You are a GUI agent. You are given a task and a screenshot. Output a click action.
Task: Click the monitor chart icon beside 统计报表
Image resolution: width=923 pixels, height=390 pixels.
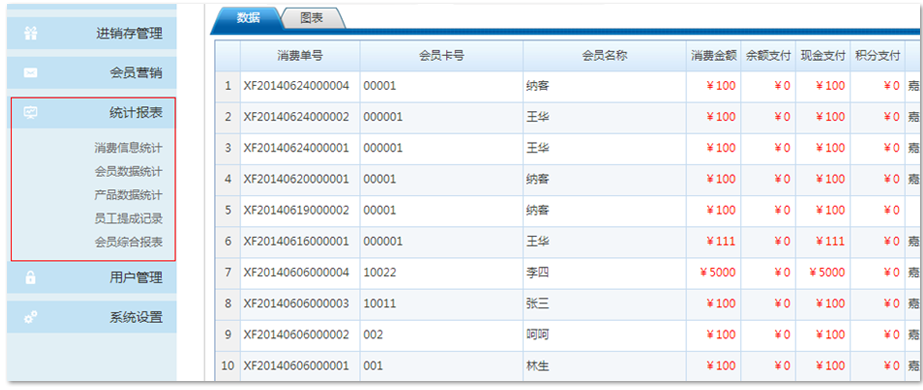pos(31,113)
